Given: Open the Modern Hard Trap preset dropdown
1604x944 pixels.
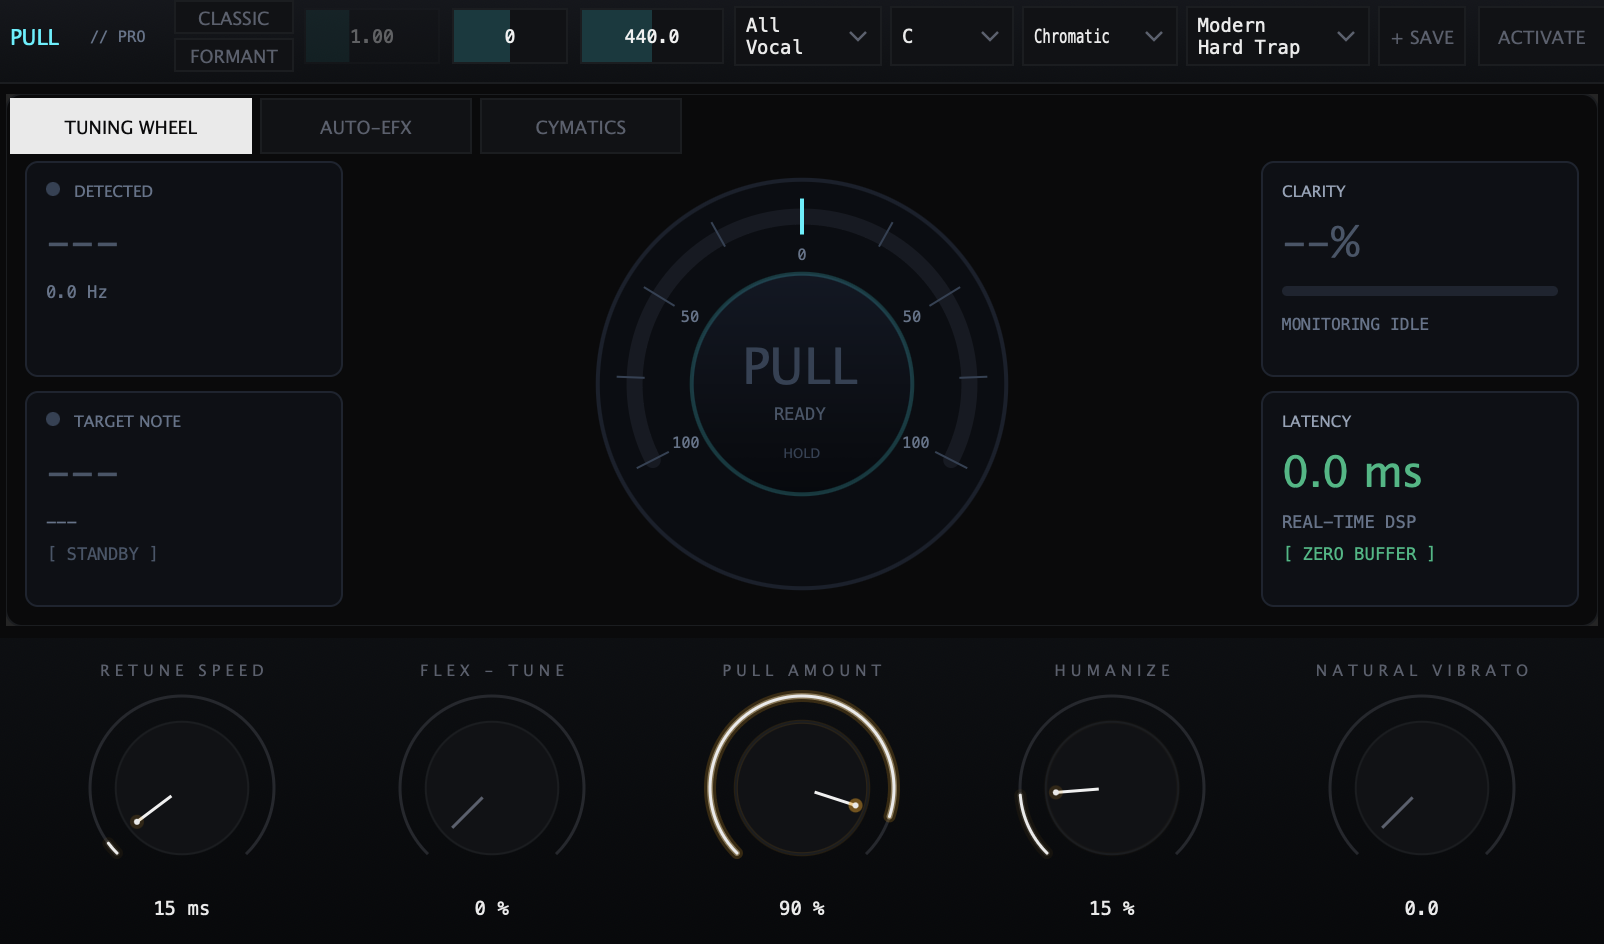Looking at the screenshot, I should tap(1278, 36).
